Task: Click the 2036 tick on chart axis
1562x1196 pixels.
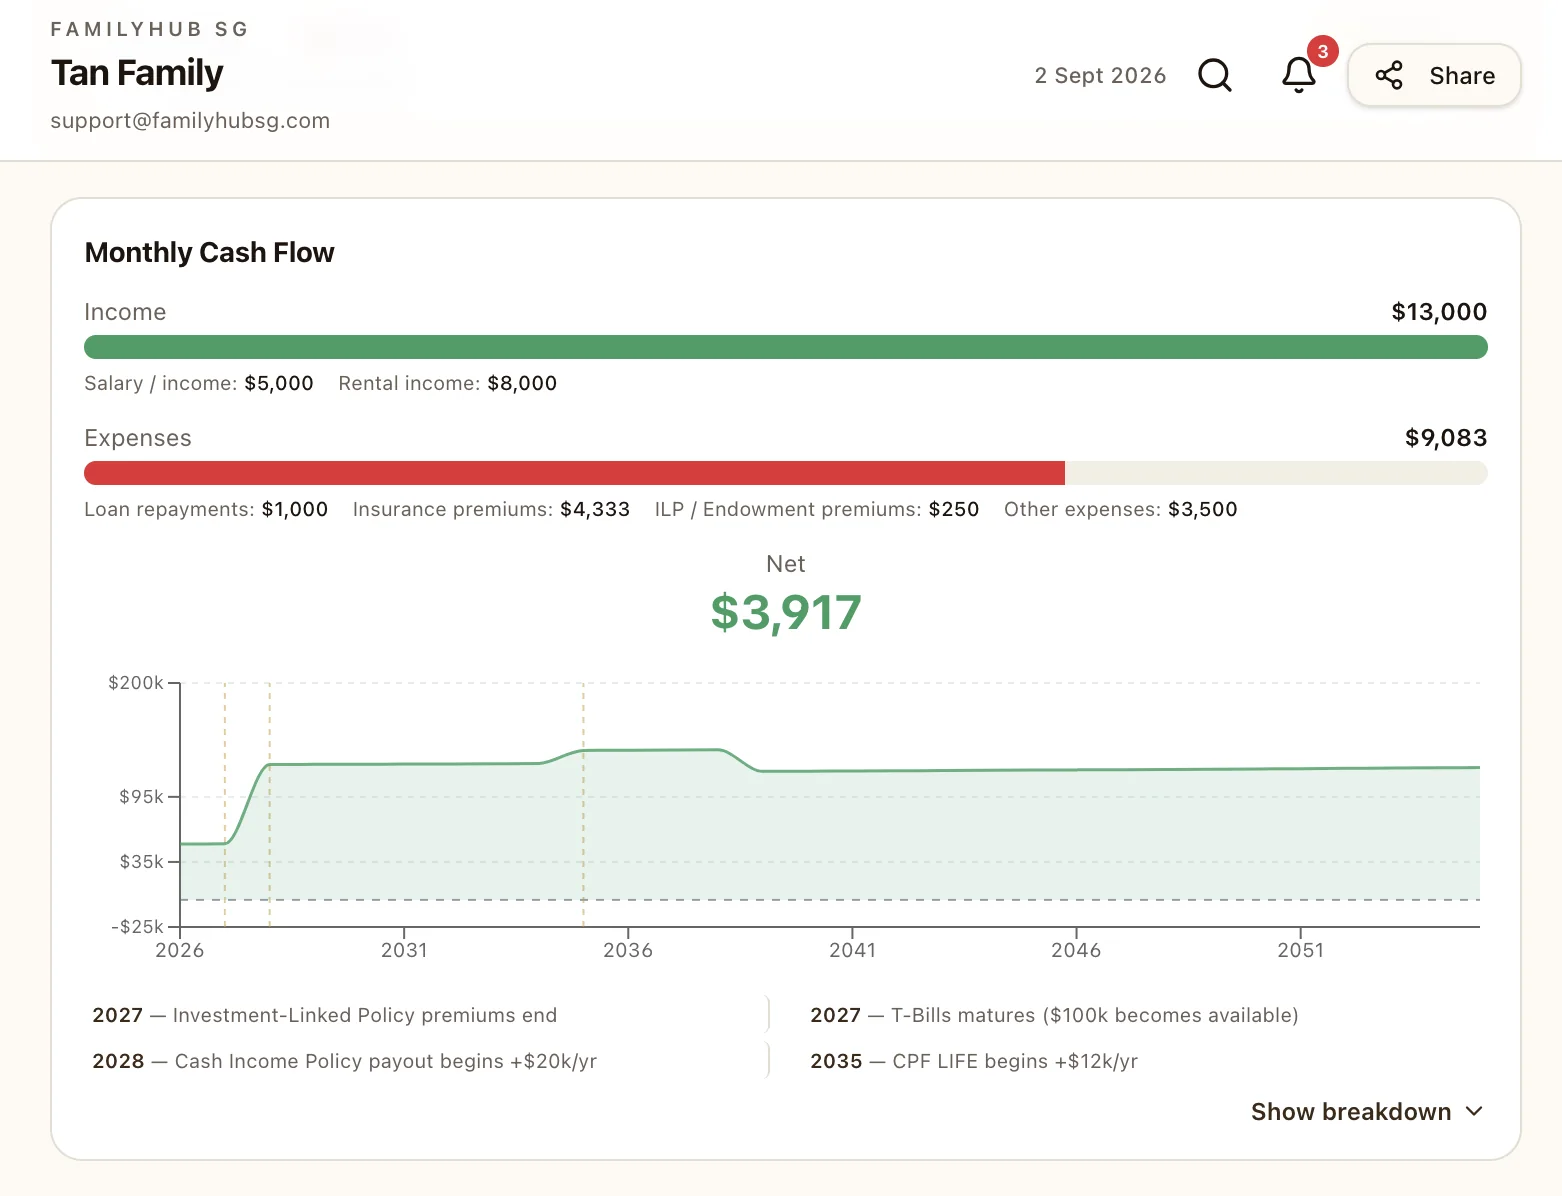Action: pos(628,950)
